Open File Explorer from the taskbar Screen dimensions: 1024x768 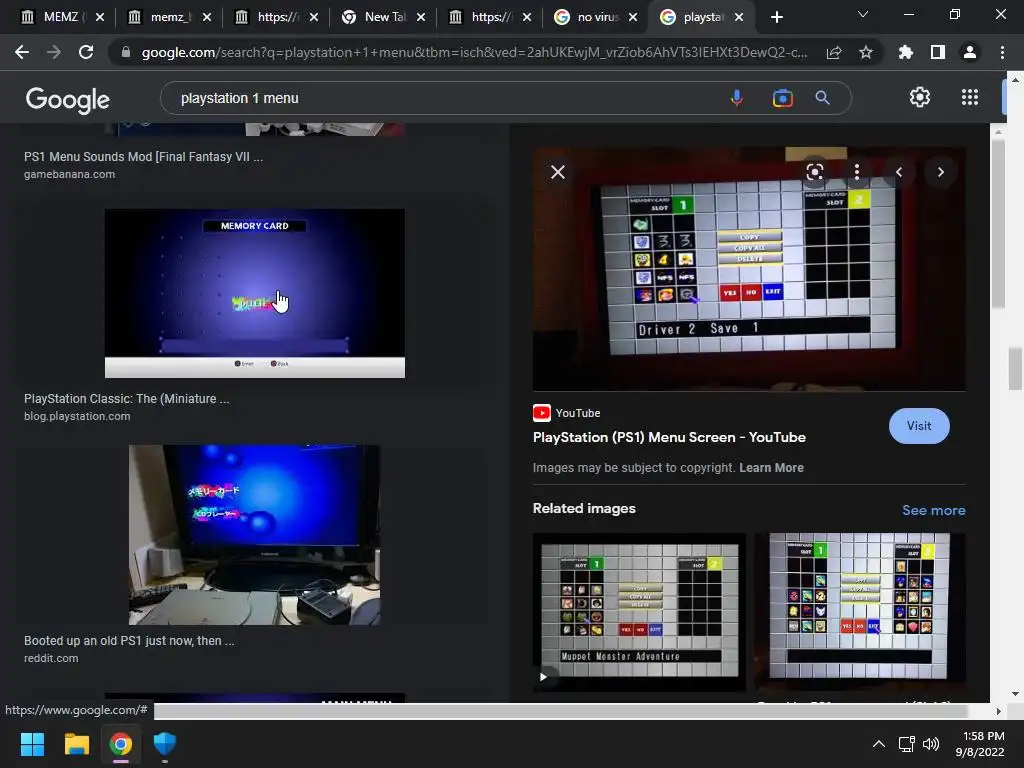[76, 744]
